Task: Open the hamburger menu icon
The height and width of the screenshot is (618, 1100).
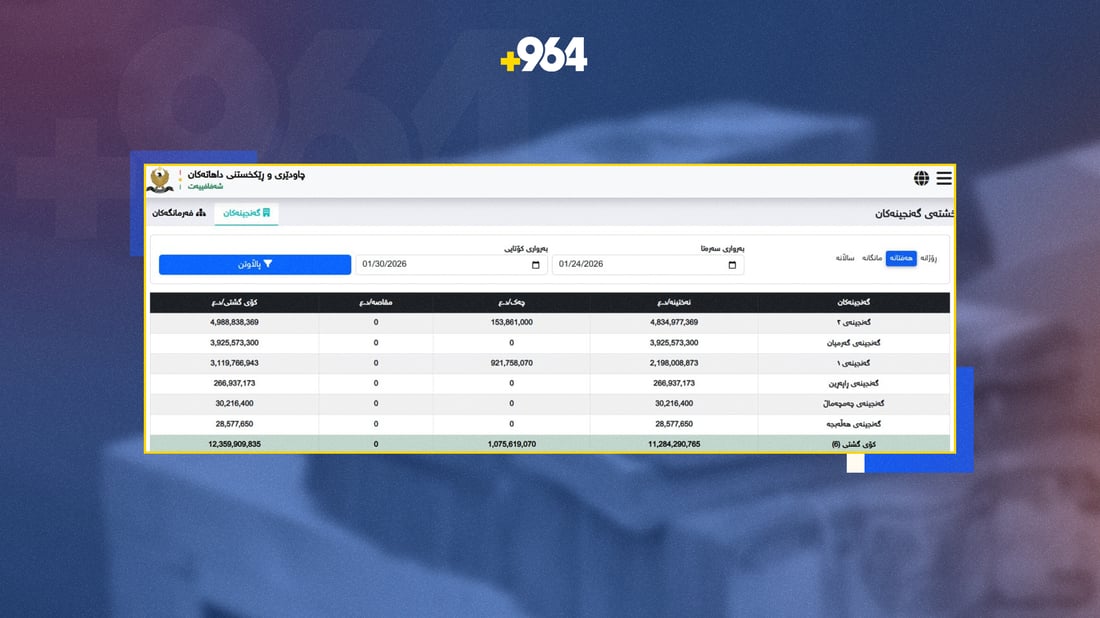Action: pos(943,179)
